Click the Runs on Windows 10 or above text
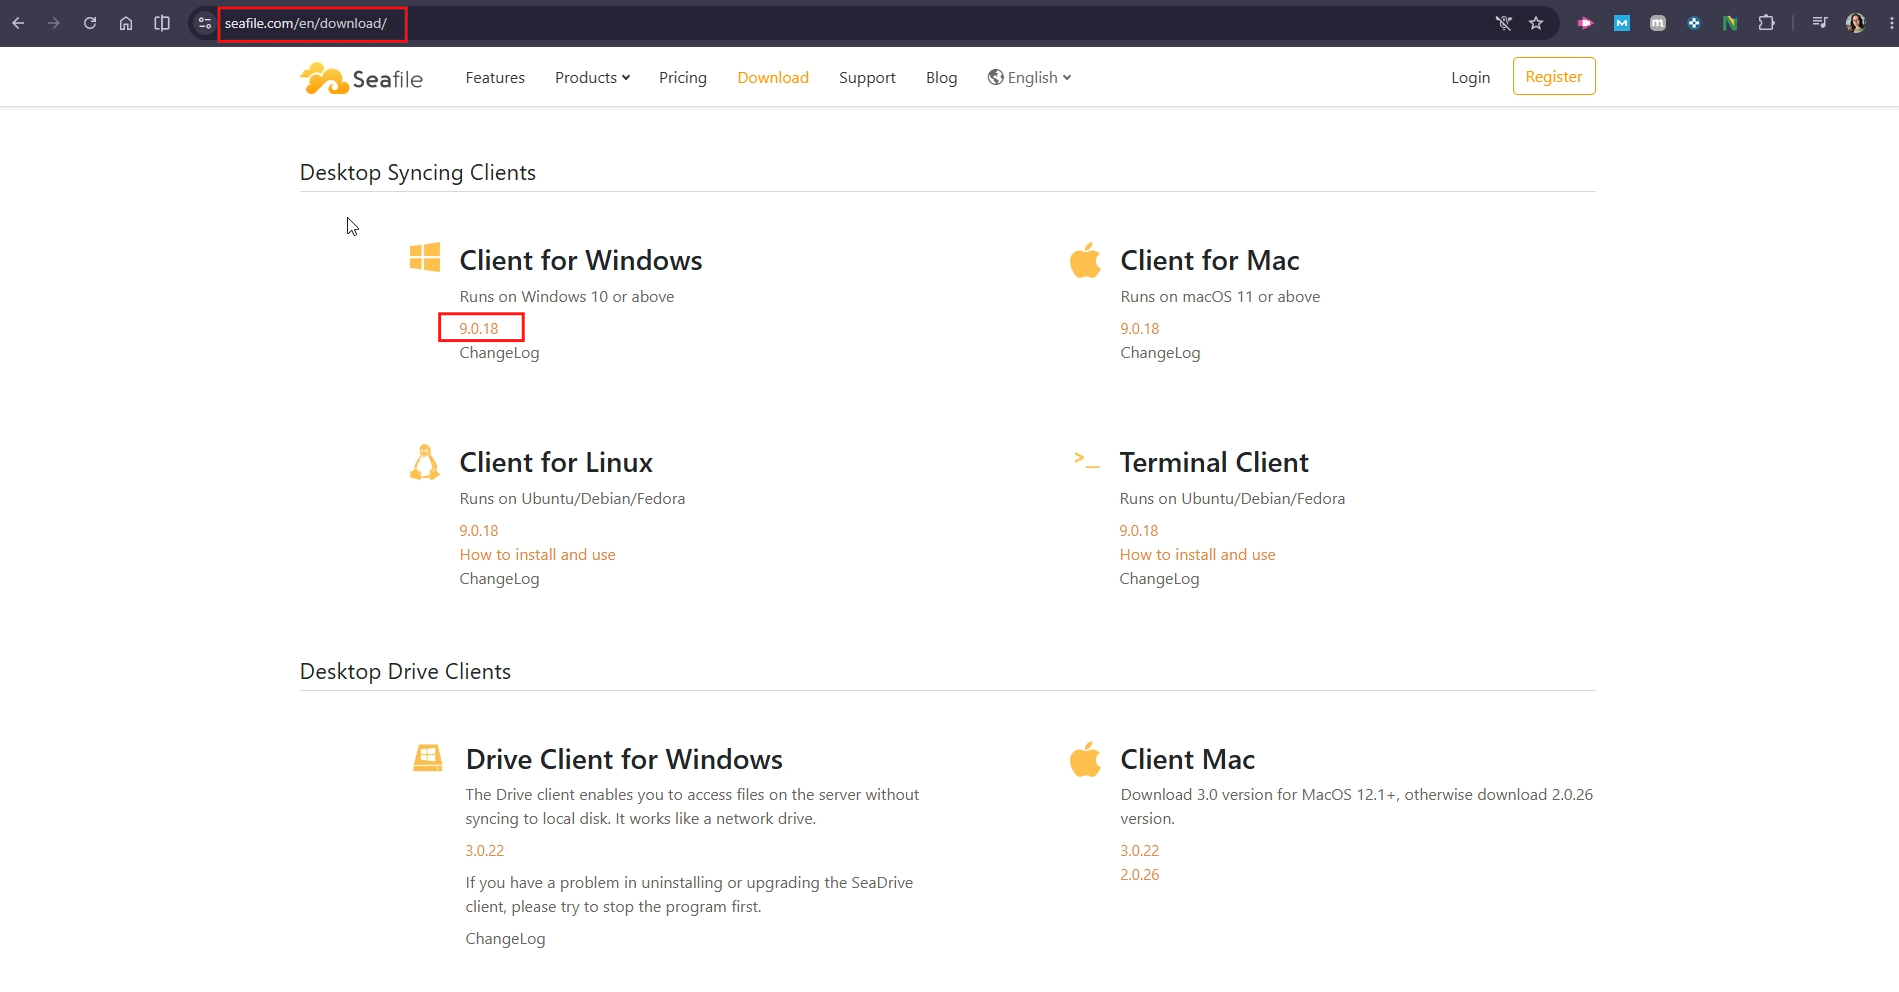The height and width of the screenshot is (992, 1899). coord(567,297)
